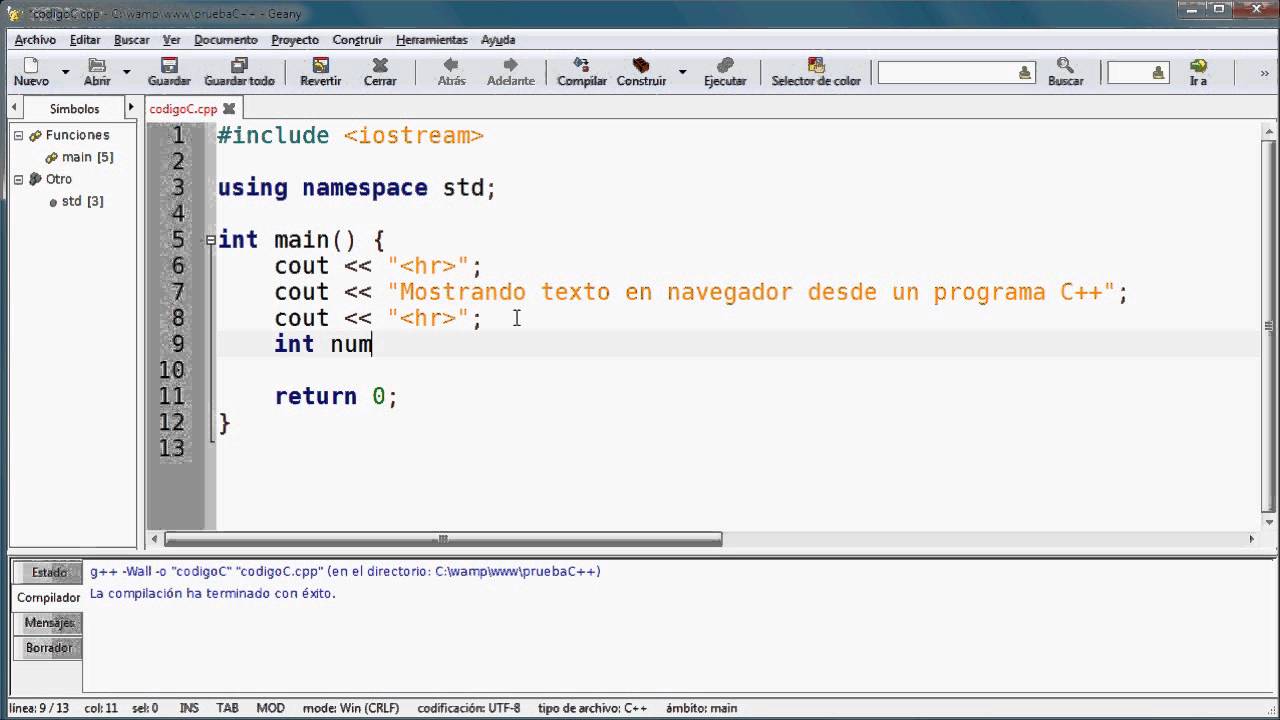Viewport: 1280px width, 720px height.
Task: Open the Herramientas menu
Action: pyautogui.click(x=431, y=40)
